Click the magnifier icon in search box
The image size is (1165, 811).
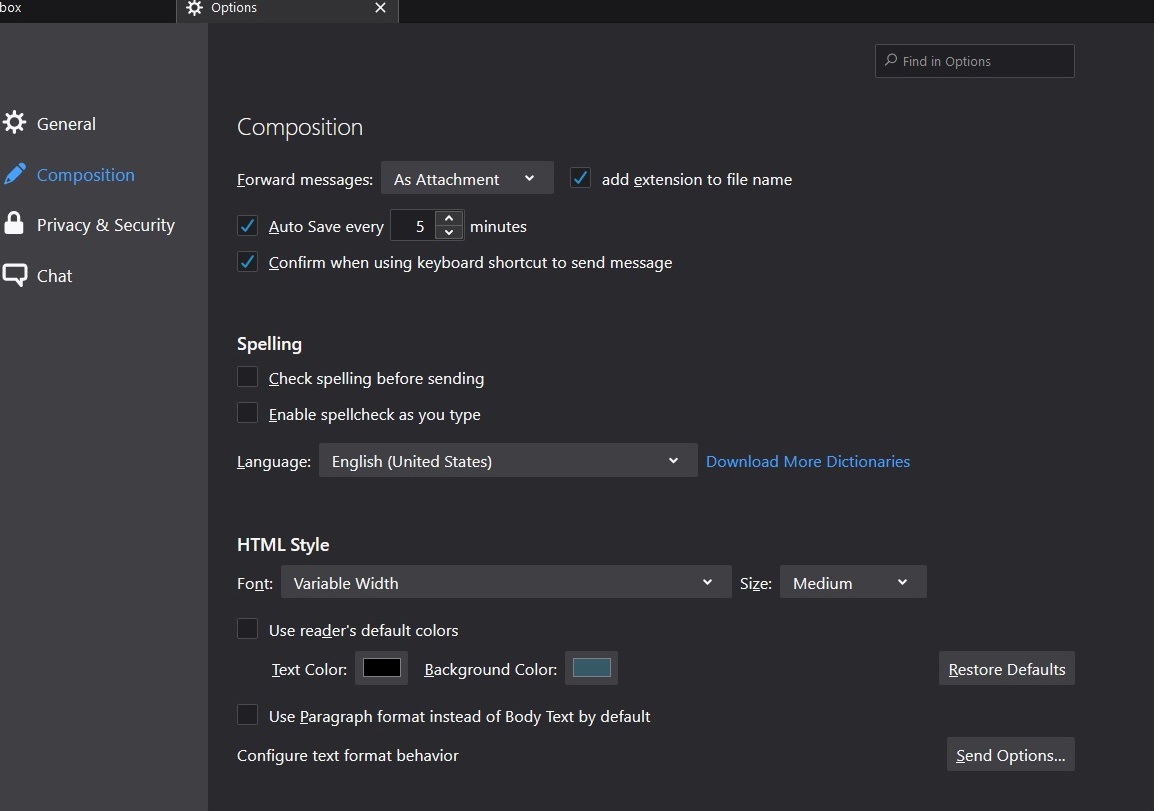pos(890,61)
